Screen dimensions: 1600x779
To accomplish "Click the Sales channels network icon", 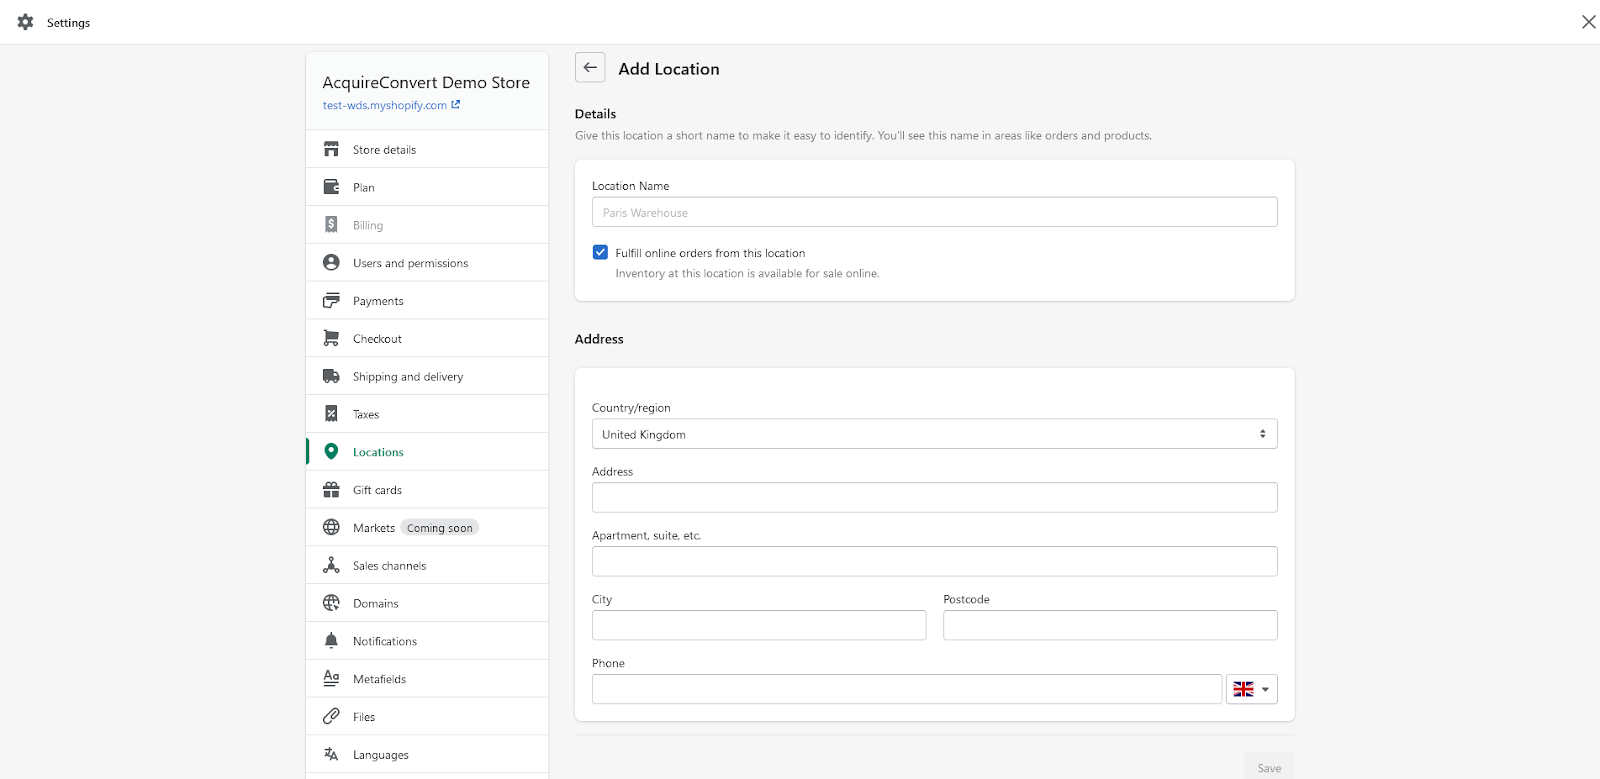I will click(331, 566).
